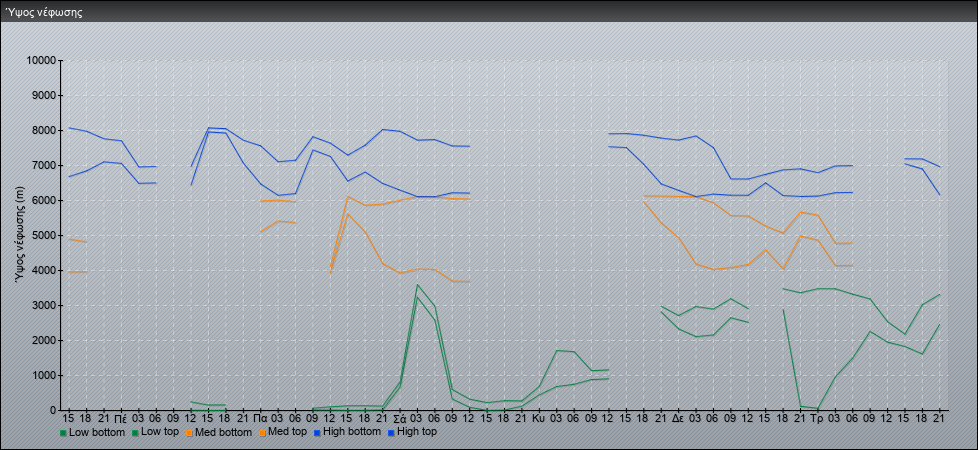This screenshot has height=450, width=978.
Task: Toggle the "Med top" legend label
Action: pyautogui.click(x=288, y=432)
